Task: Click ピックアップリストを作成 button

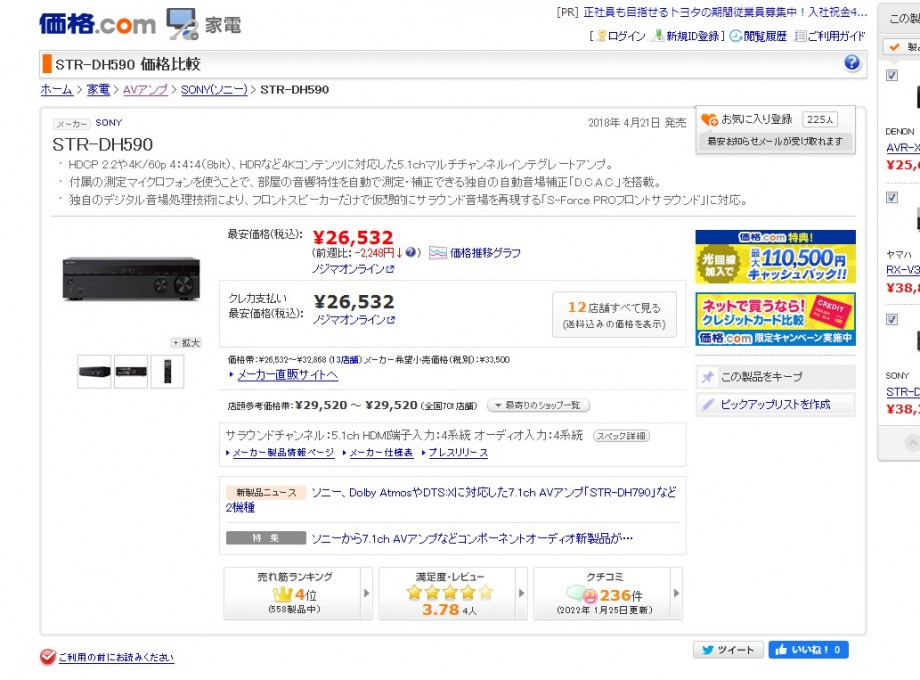Action: click(775, 404)
